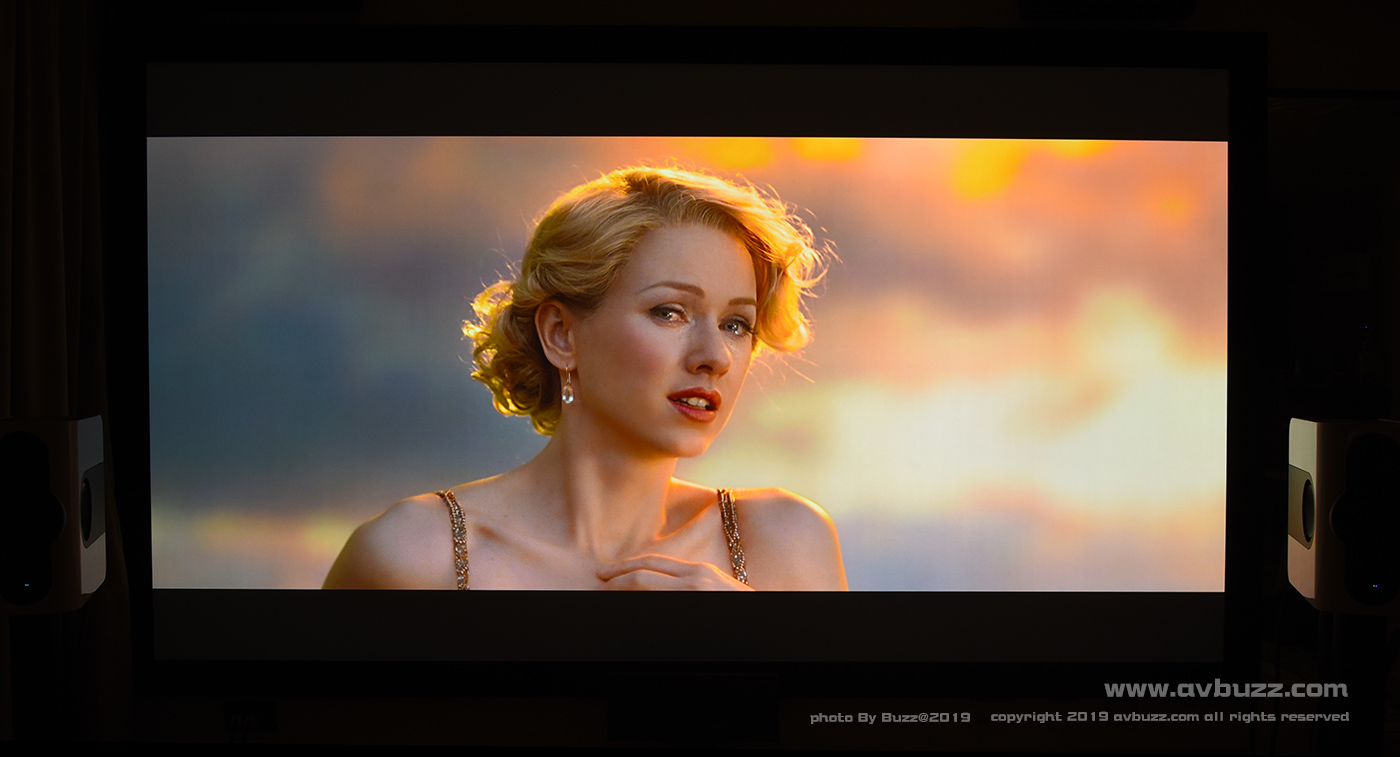Click the woman's red lips
The height and width of the screenshot is (757, 1400).
pyautogui.click(x=695, y=402)
